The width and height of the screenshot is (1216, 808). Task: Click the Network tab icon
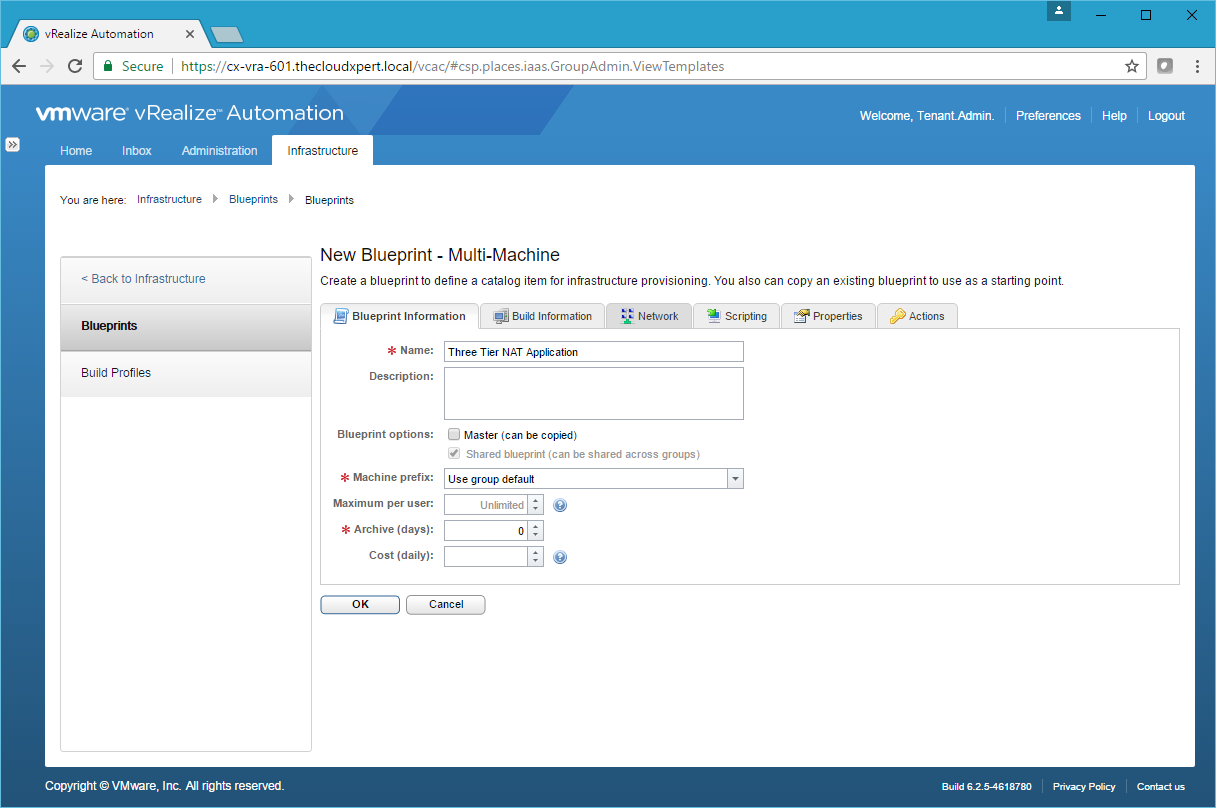pos(627,316)
